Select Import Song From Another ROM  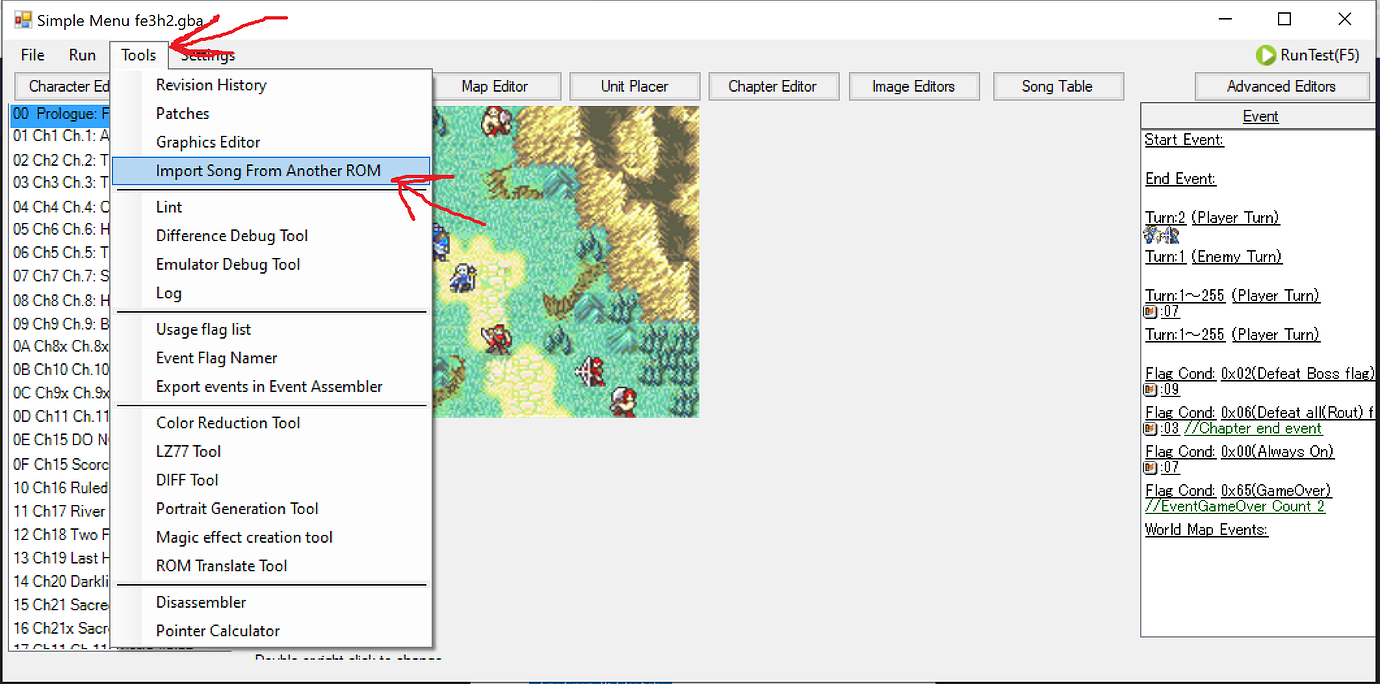(271, 170)
